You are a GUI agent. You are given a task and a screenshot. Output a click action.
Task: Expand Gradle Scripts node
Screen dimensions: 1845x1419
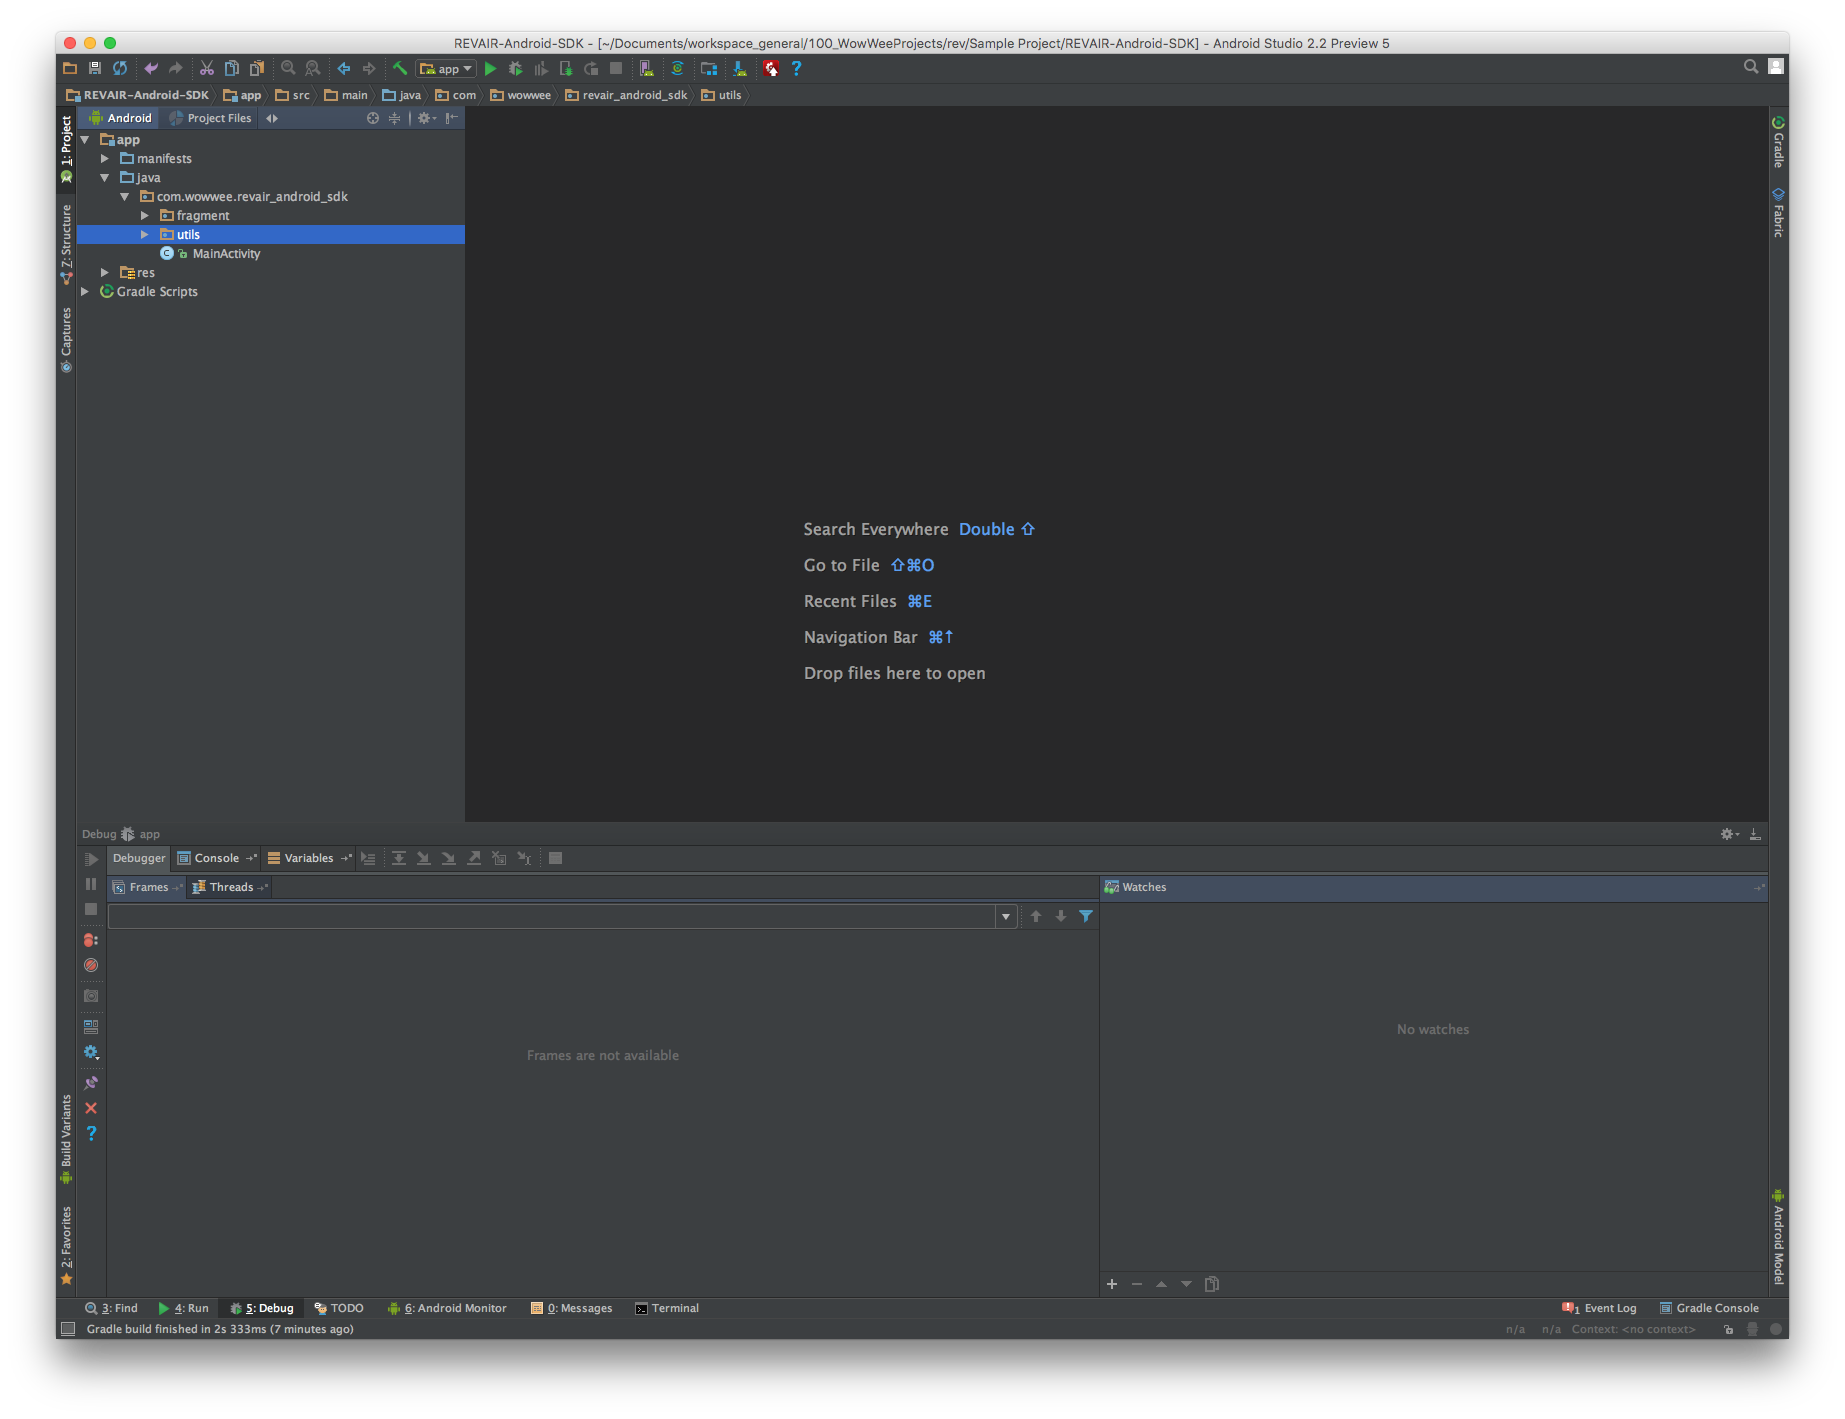point(85,292)
